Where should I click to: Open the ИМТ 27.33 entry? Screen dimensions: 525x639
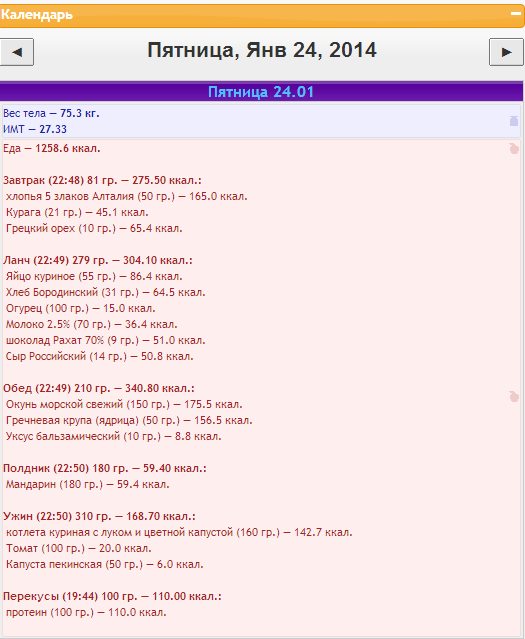pyautogui.click(x=35, y=129)
